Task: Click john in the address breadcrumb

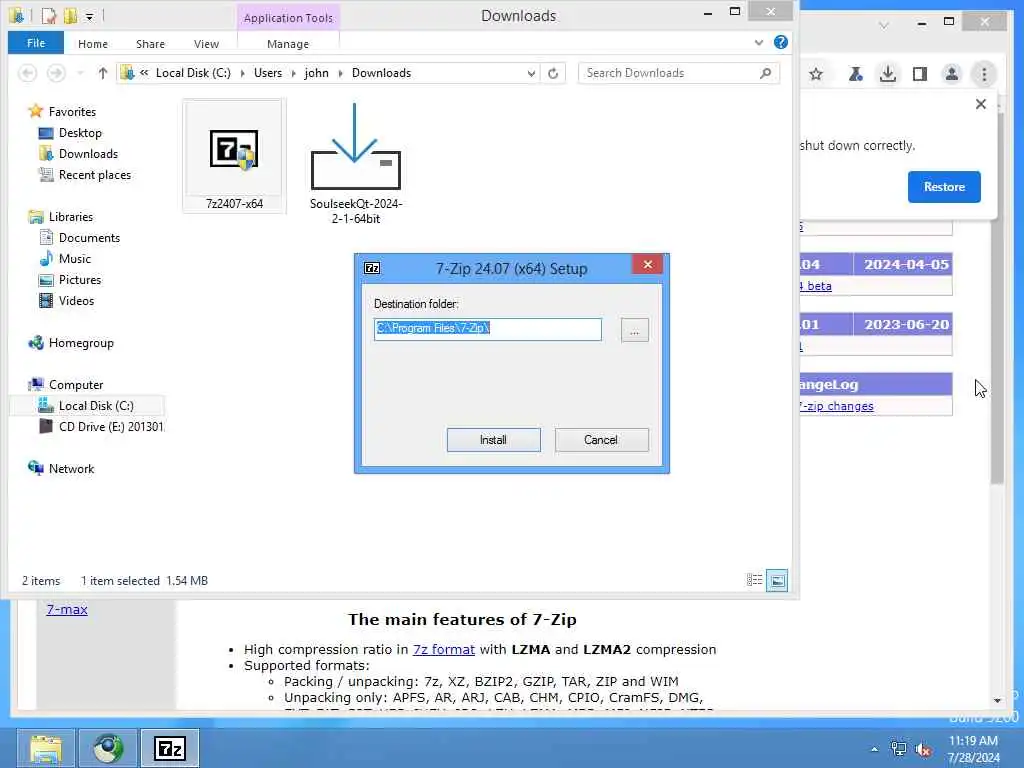Action: pyautogui.click(x=317, y=73)
